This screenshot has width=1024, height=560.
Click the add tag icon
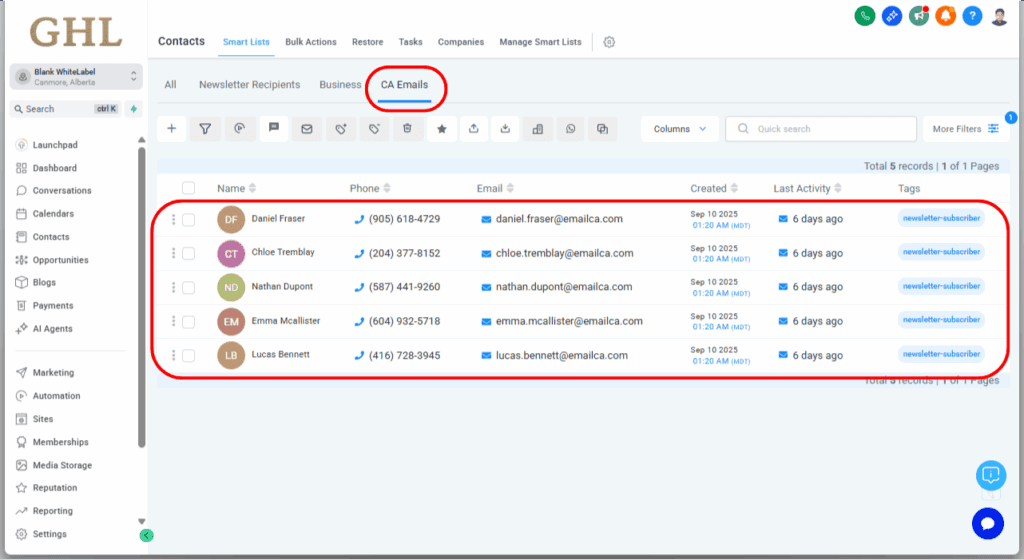click(x=341, y=129)
